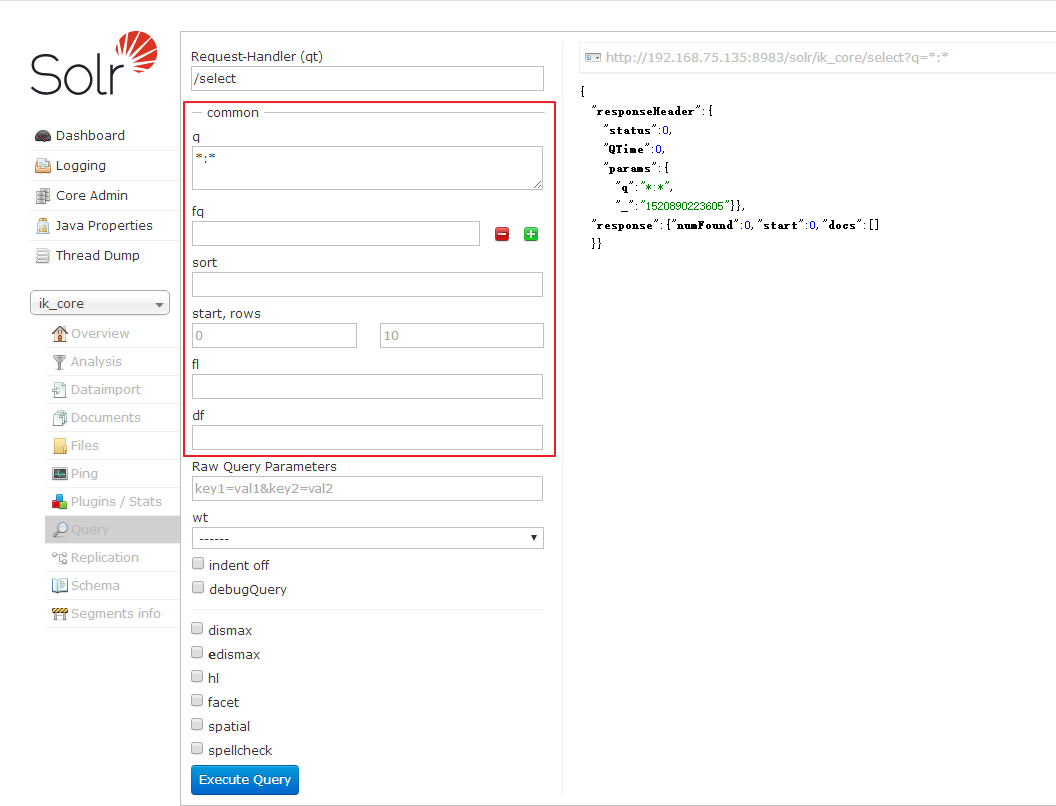
Task: Click the Java Properties icon
Action: coord(42,226)
